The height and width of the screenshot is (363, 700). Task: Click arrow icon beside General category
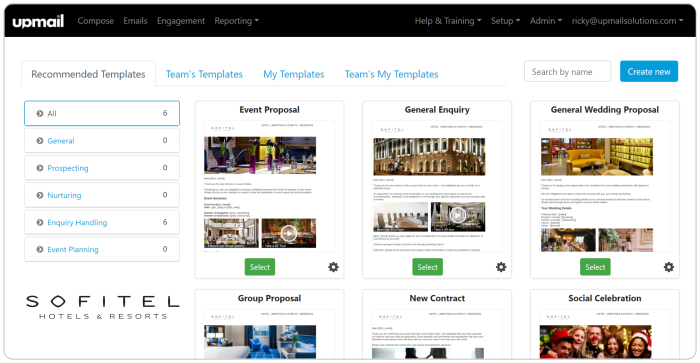40,141
